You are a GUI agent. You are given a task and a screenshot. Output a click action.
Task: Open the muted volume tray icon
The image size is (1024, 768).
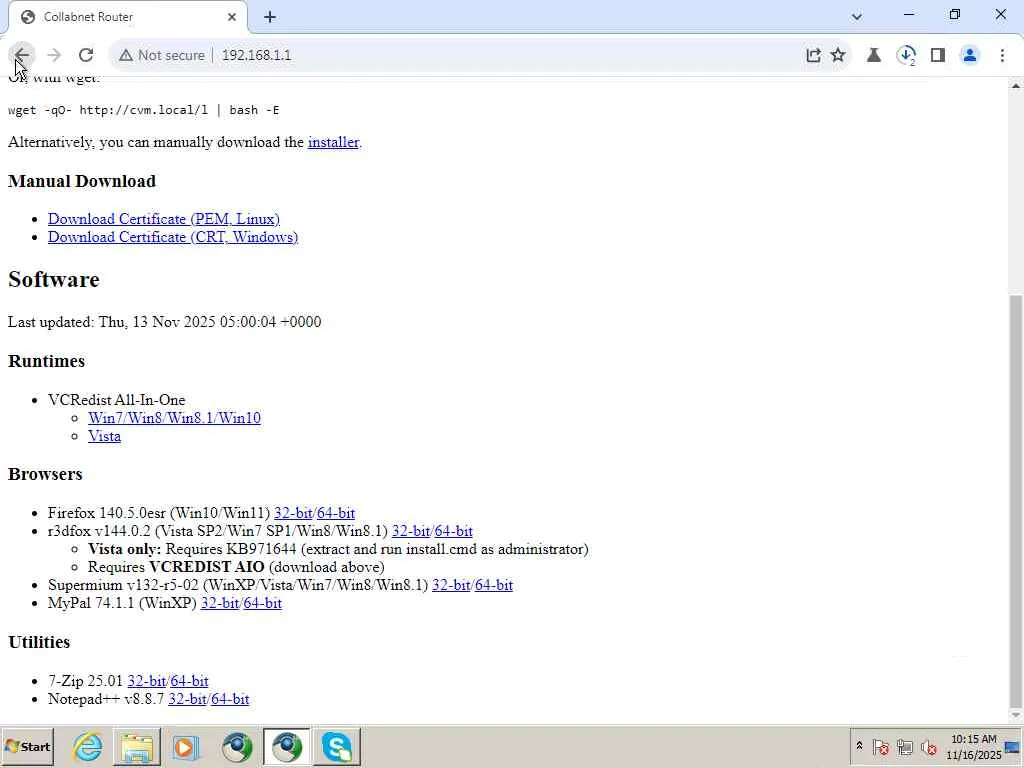point(929,746)
